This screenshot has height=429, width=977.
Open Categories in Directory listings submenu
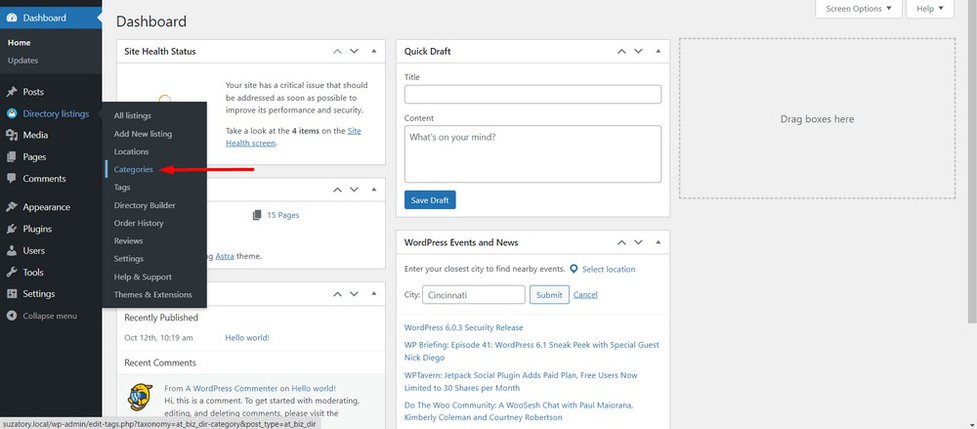point(133,169)
